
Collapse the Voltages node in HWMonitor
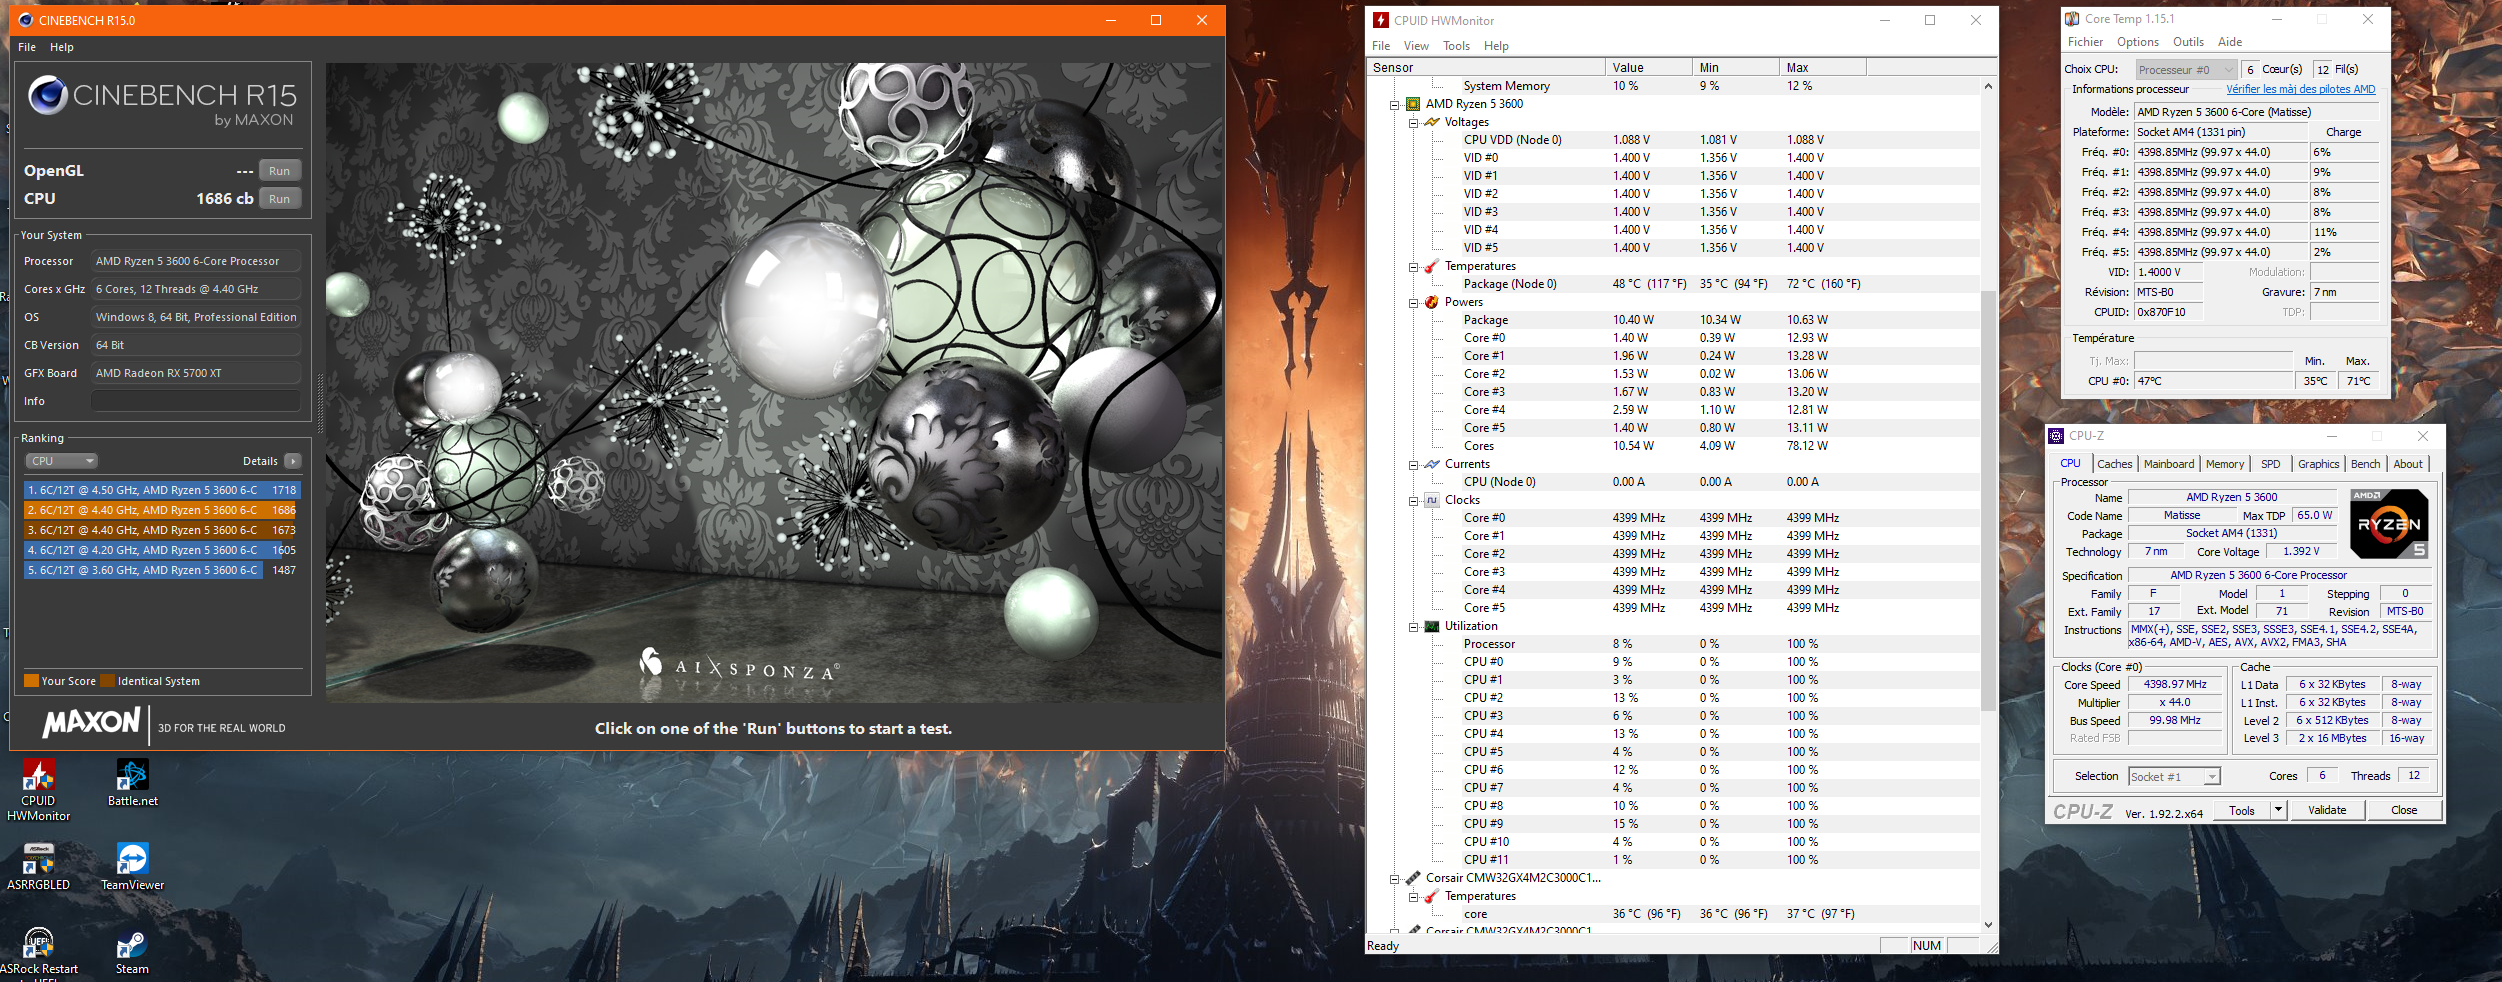coord(1413,123)
